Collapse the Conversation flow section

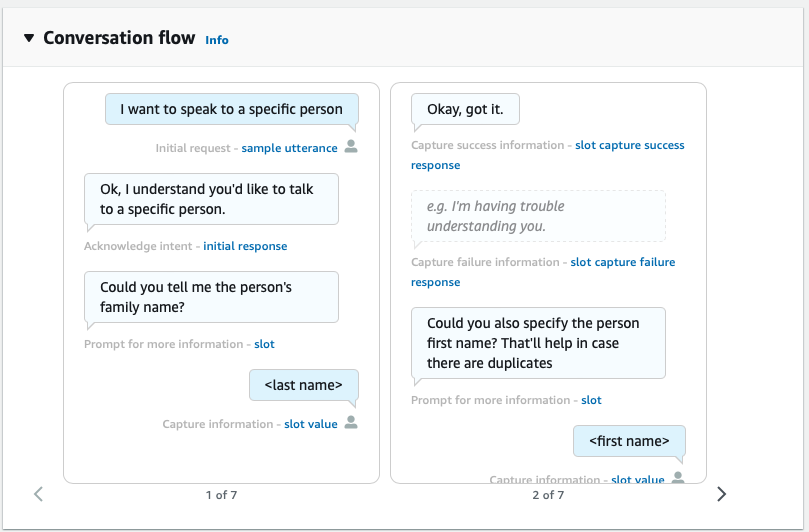tap(28, 39)
